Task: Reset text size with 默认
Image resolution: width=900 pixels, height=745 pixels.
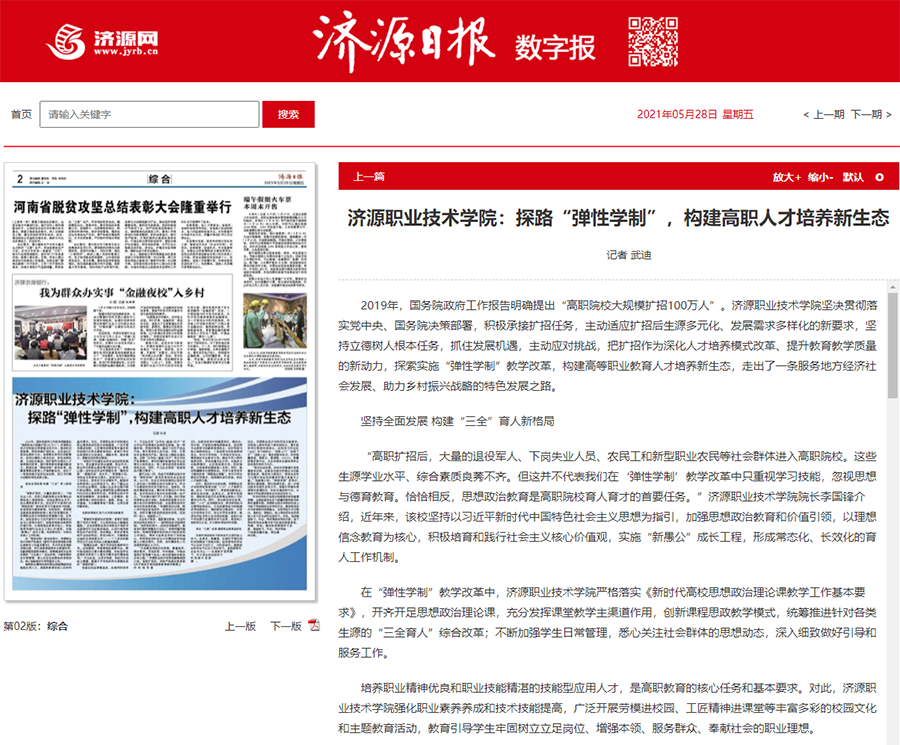Action: [x=853, y=177]
